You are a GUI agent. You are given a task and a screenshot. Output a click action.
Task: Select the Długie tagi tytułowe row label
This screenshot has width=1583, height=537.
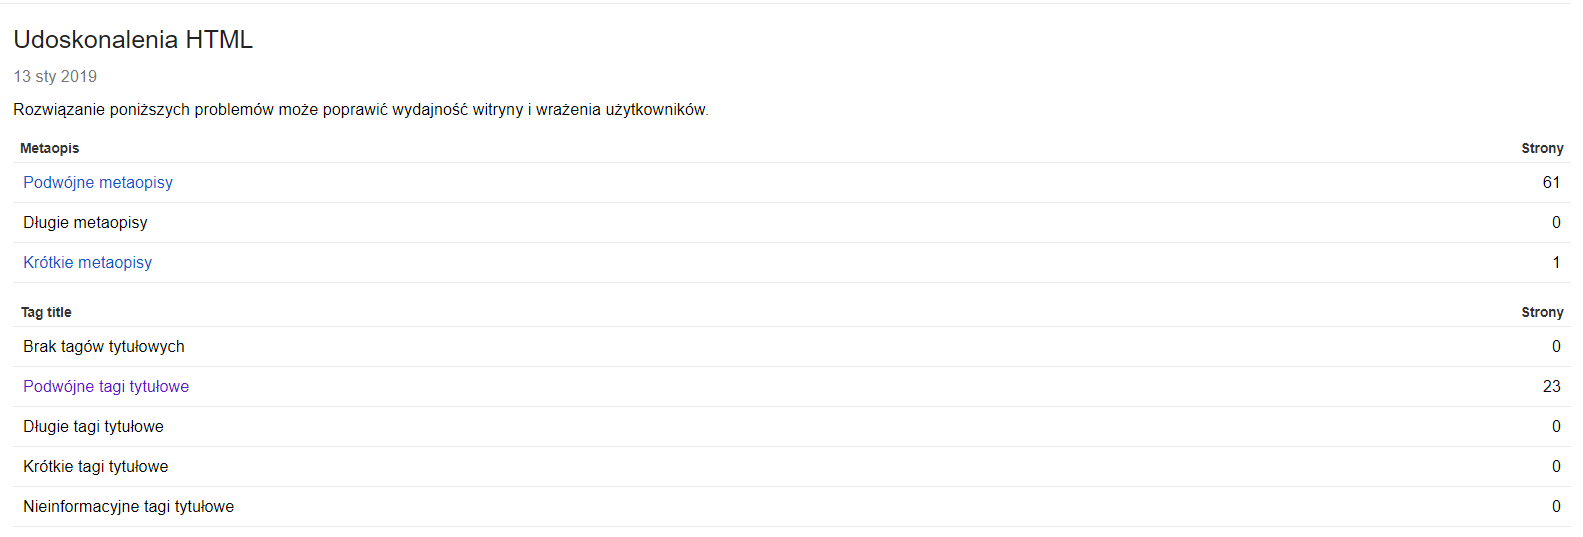pos(94,426)
